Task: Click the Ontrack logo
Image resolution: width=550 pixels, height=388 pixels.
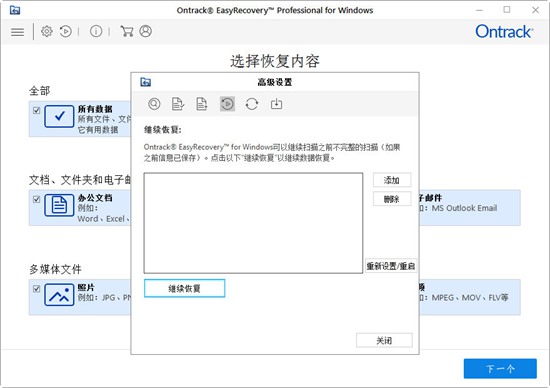Action: (504, 32)
